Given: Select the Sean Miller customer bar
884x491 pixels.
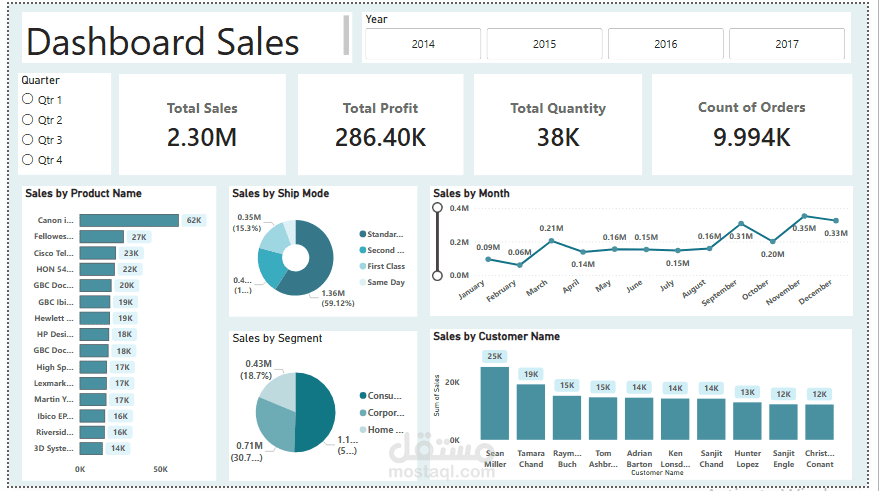Looking at the screenshot, I should [494, 403].
